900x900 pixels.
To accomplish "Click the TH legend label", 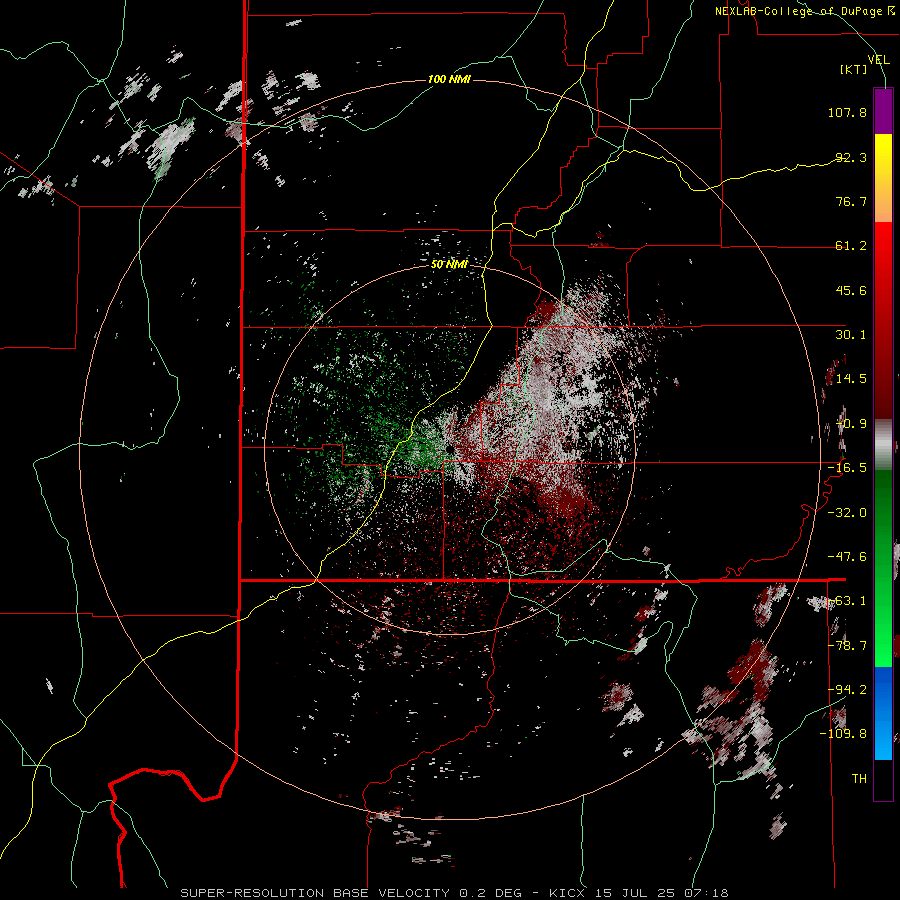I will click(x=859, y=779).
